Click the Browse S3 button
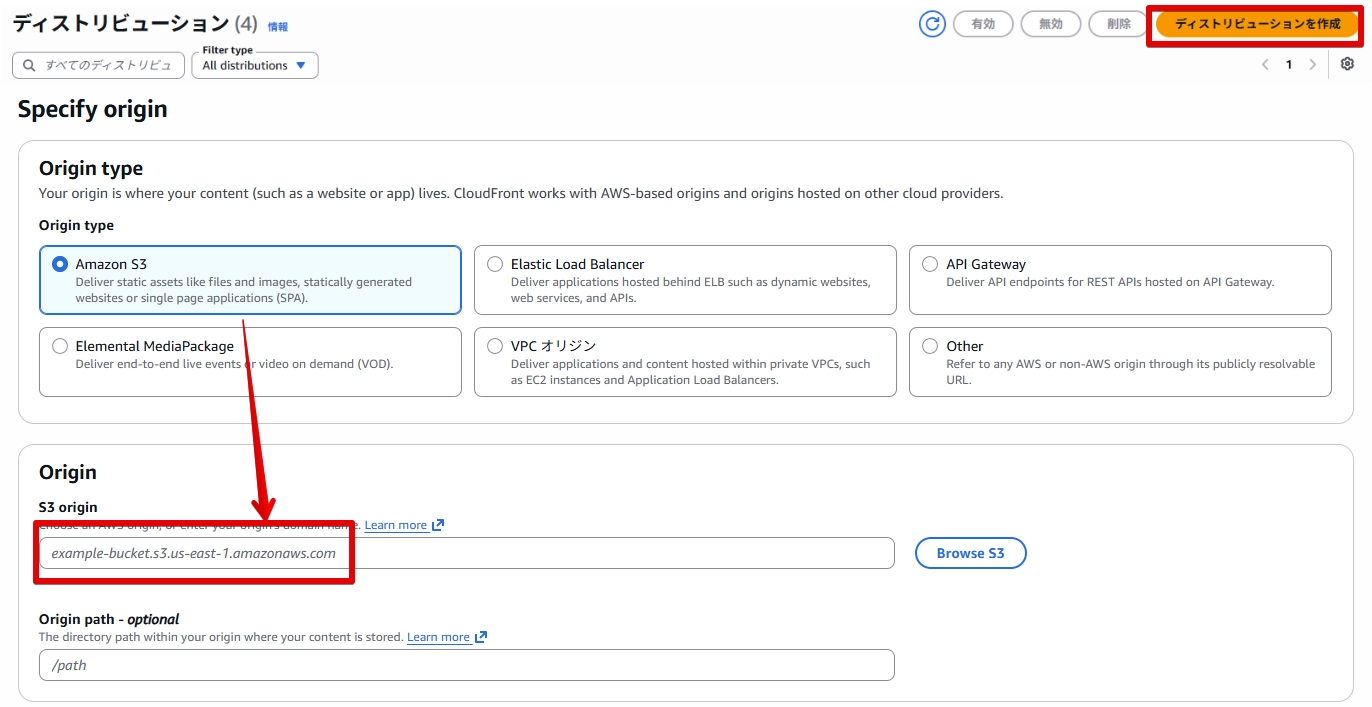 click(x=970, y=553)
